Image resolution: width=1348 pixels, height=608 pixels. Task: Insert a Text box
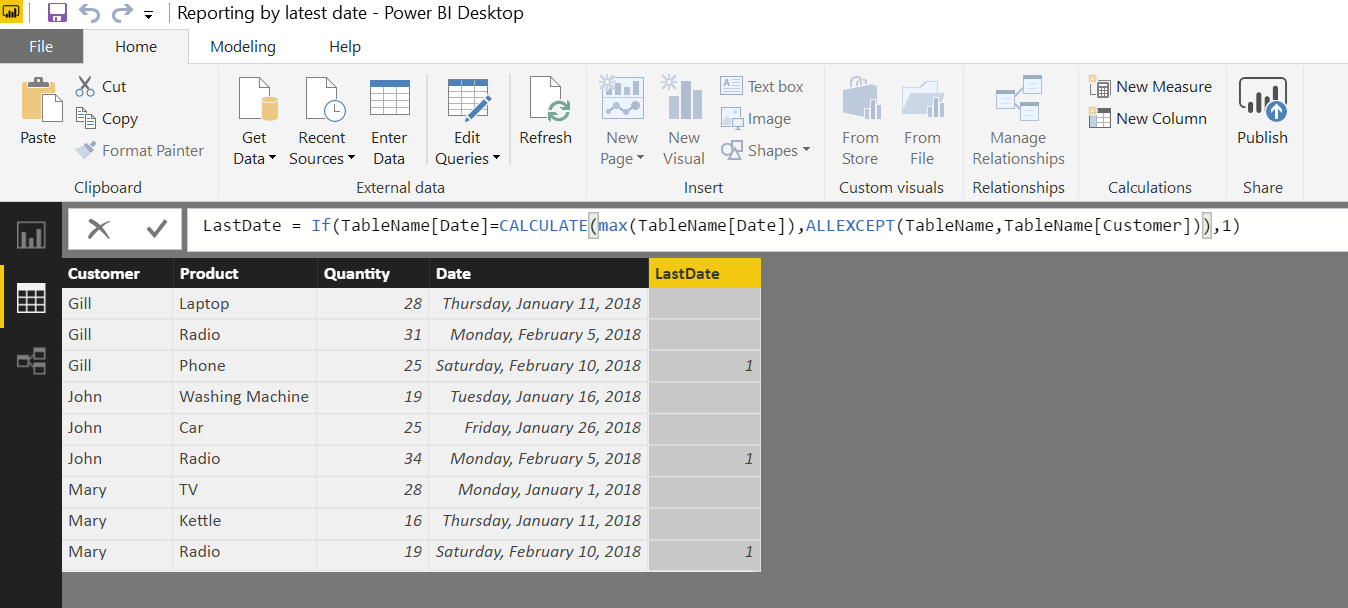762,87
